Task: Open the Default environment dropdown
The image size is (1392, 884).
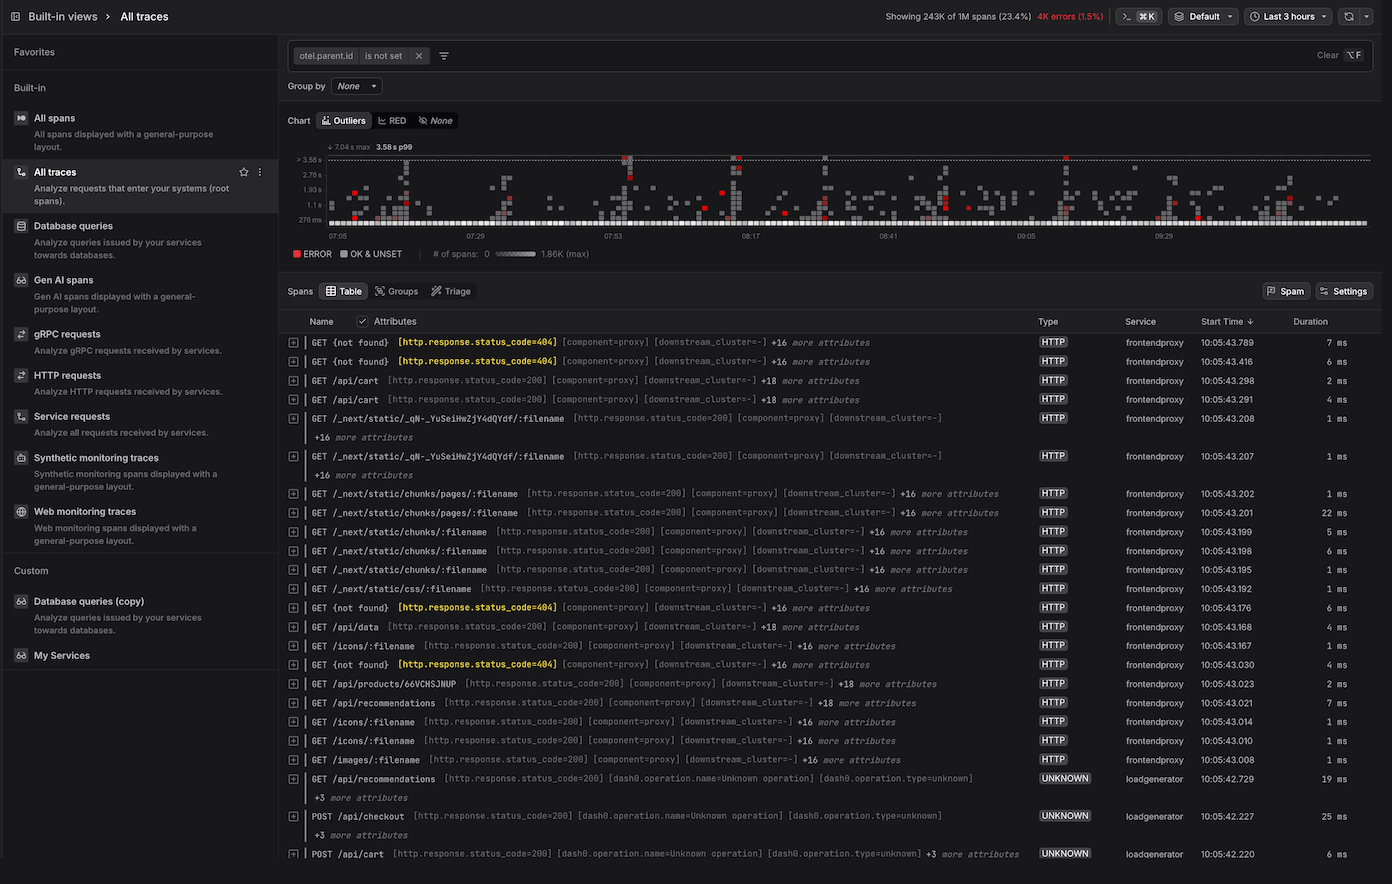Action: (x=1203, y=16)
